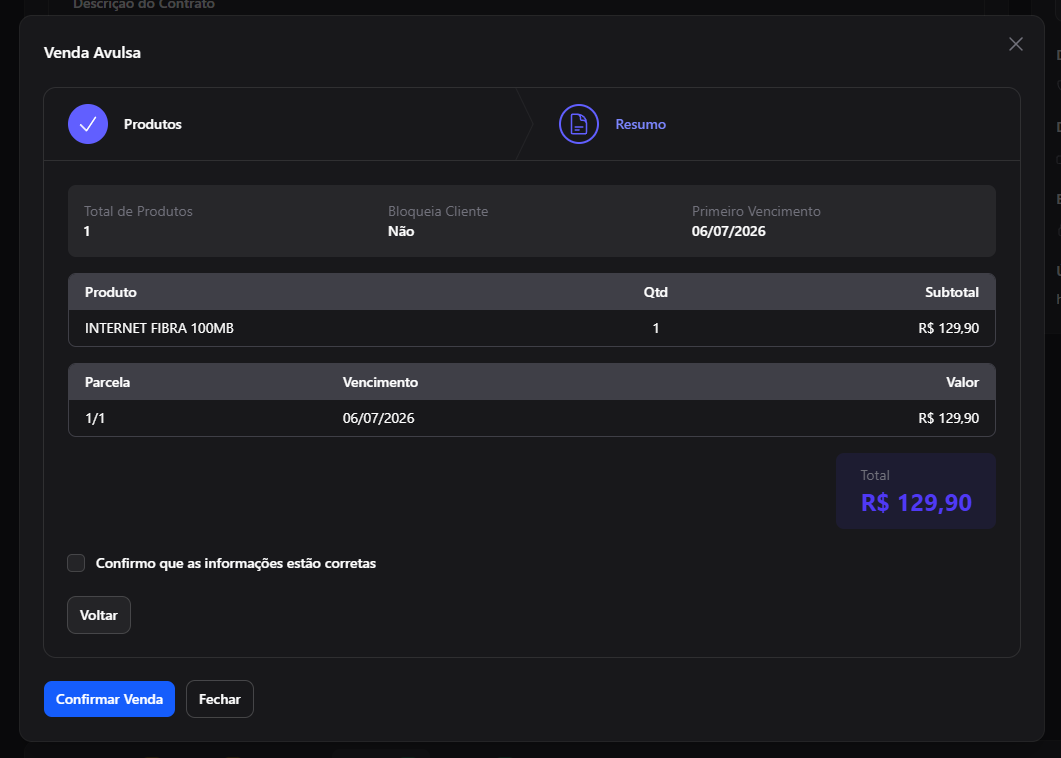Image resolution: width=1061 pixels, height=758 pixels.
Task: Click the Produto column header
Action: [x=111, y=292]
